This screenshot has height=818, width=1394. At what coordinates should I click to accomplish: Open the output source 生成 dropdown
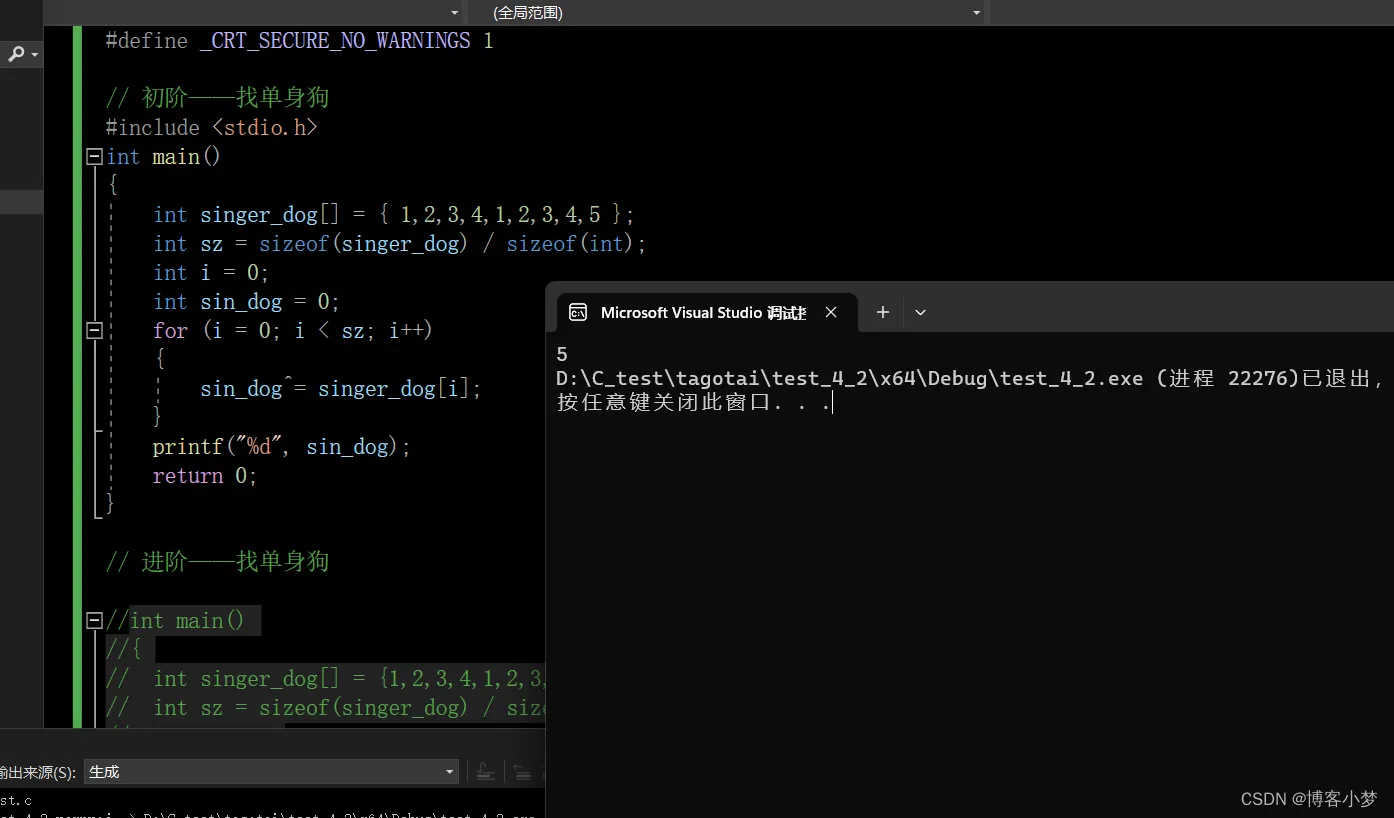[449, 772]
